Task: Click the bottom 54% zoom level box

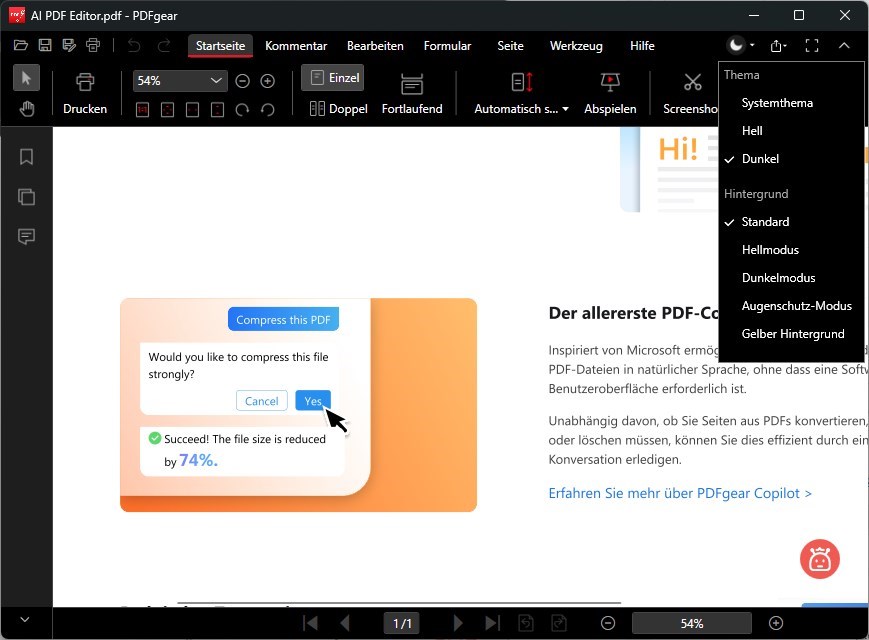Action: 692,623
